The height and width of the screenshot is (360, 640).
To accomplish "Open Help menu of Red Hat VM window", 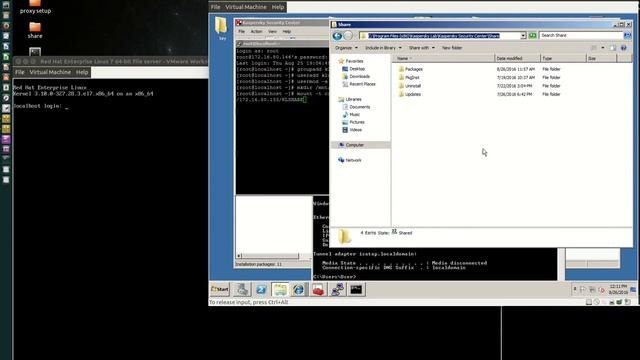I will (82, 72).
